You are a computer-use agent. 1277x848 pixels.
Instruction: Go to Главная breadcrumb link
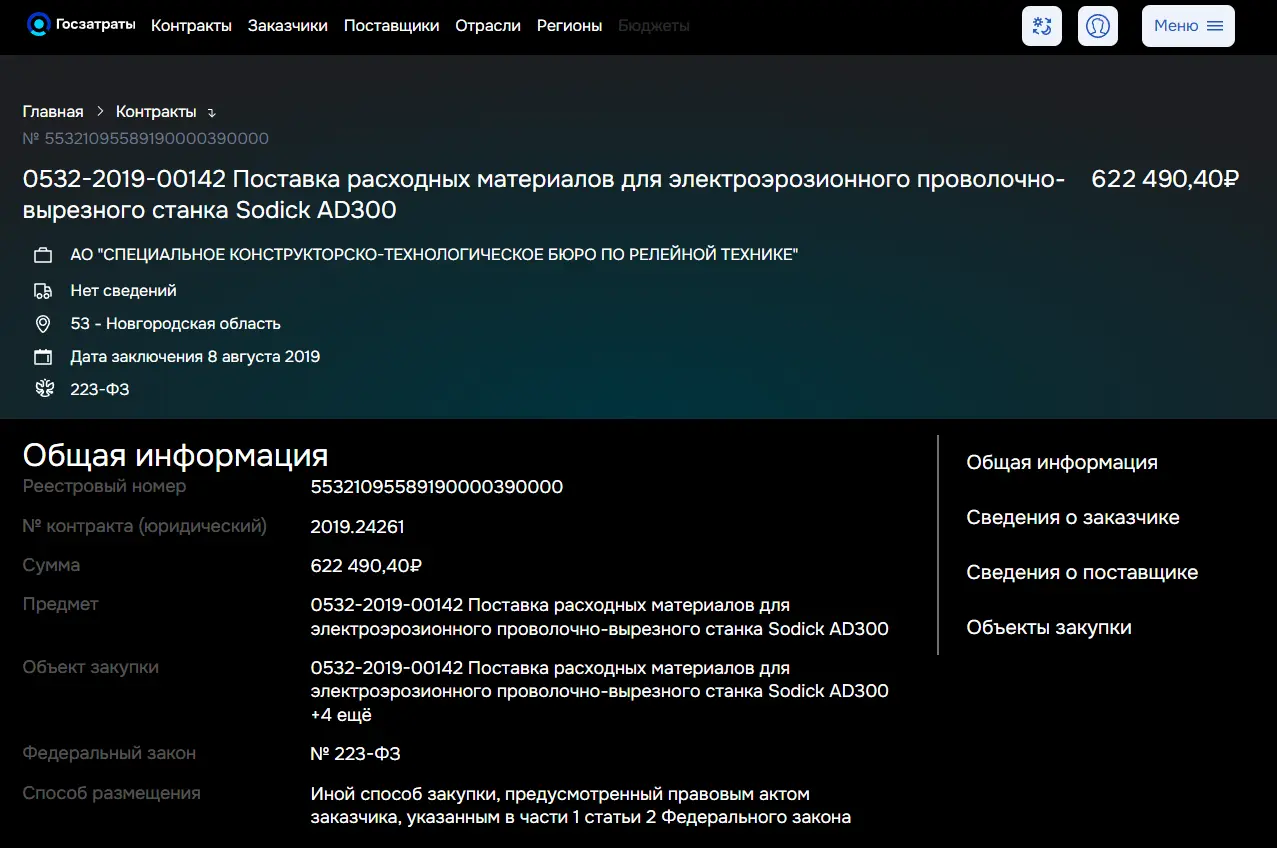click(53, 112)
